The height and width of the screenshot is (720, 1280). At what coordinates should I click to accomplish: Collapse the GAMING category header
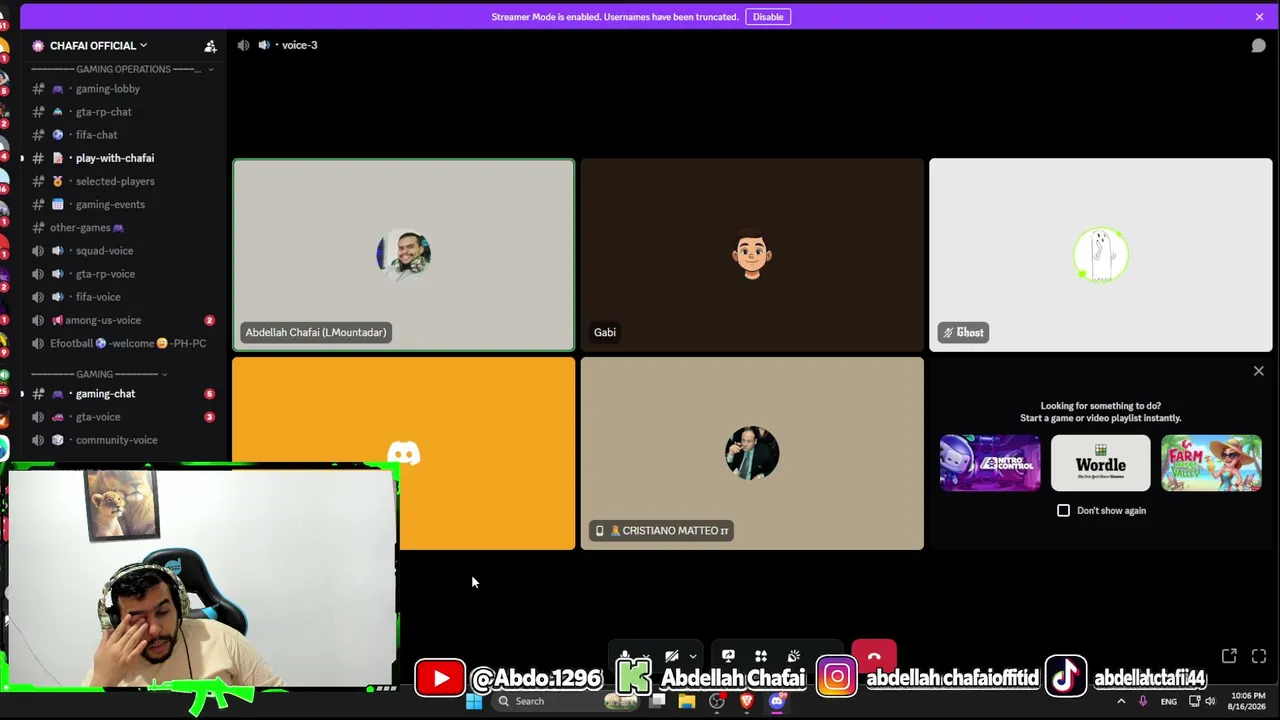click(98, 374)
